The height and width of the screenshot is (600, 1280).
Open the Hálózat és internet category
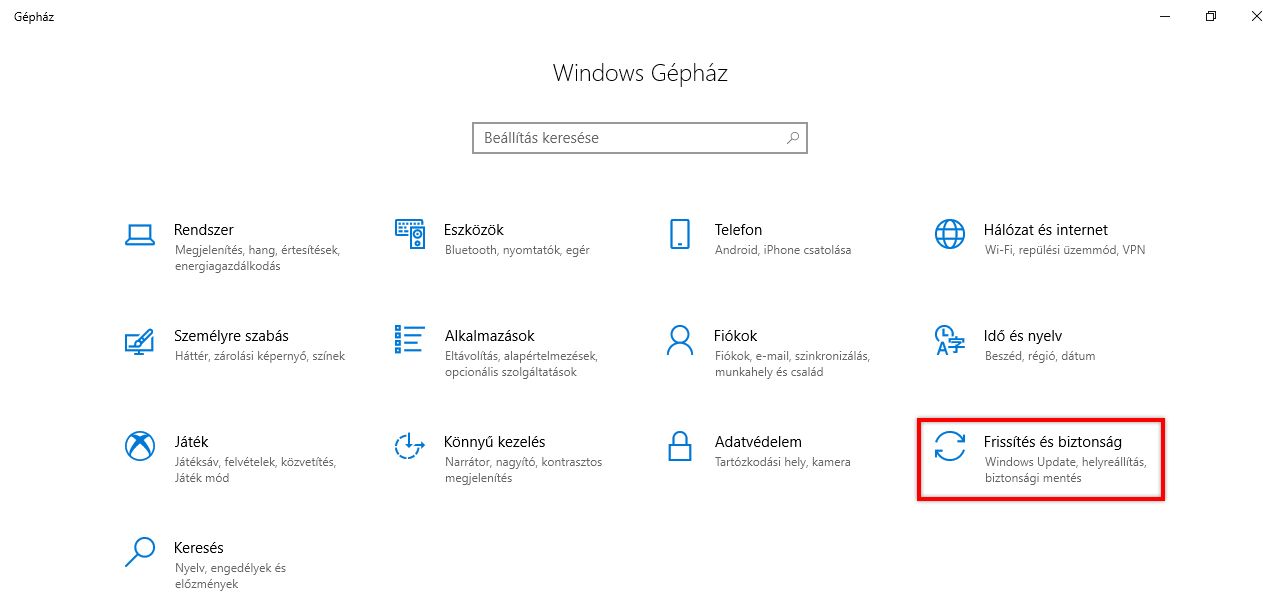point(1045,230)
